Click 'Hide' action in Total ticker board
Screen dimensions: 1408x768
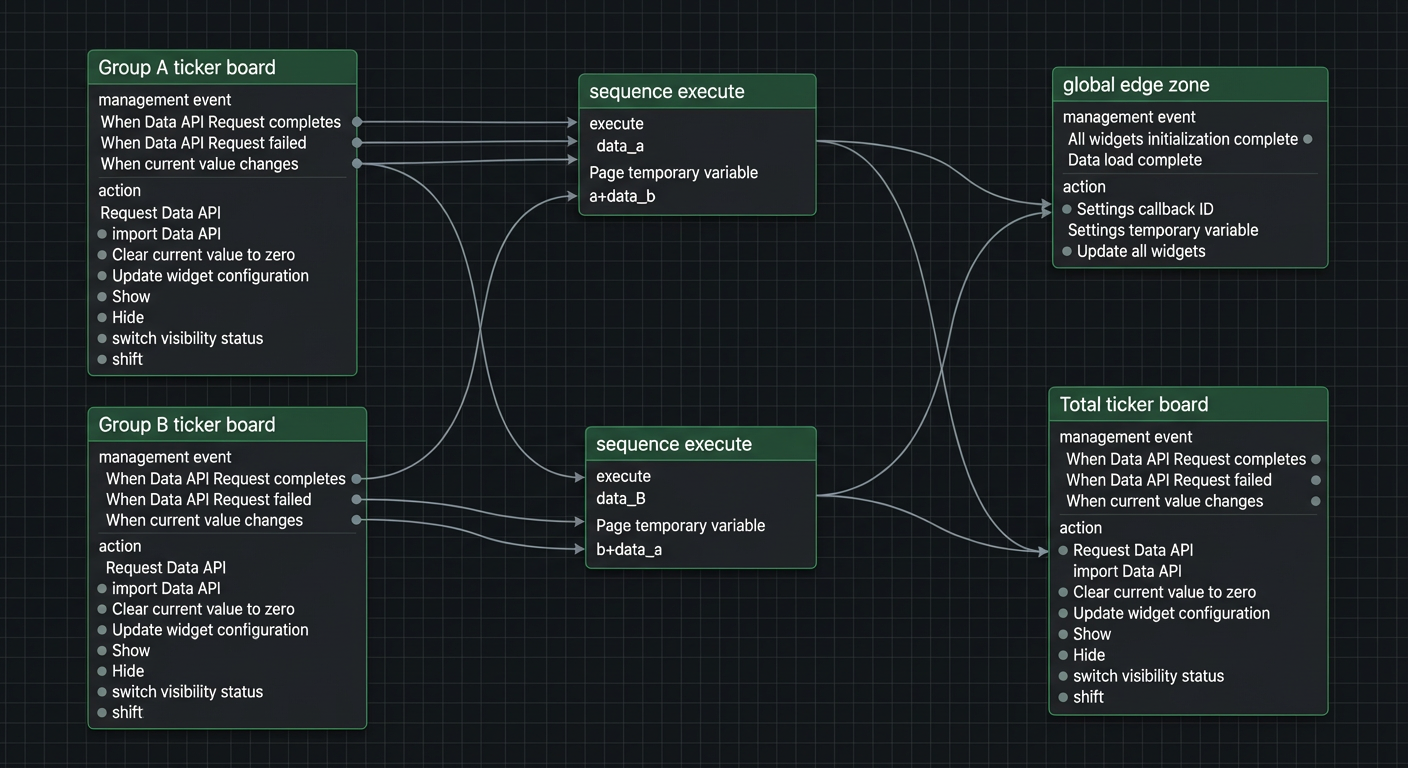pos(1089,655)
